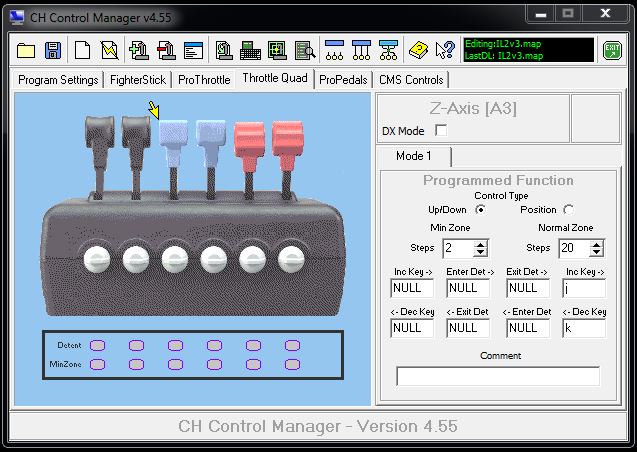Click the save floppy disk icon
The height and width of the screenshot is (452, 637).
(x=53, y=49)
